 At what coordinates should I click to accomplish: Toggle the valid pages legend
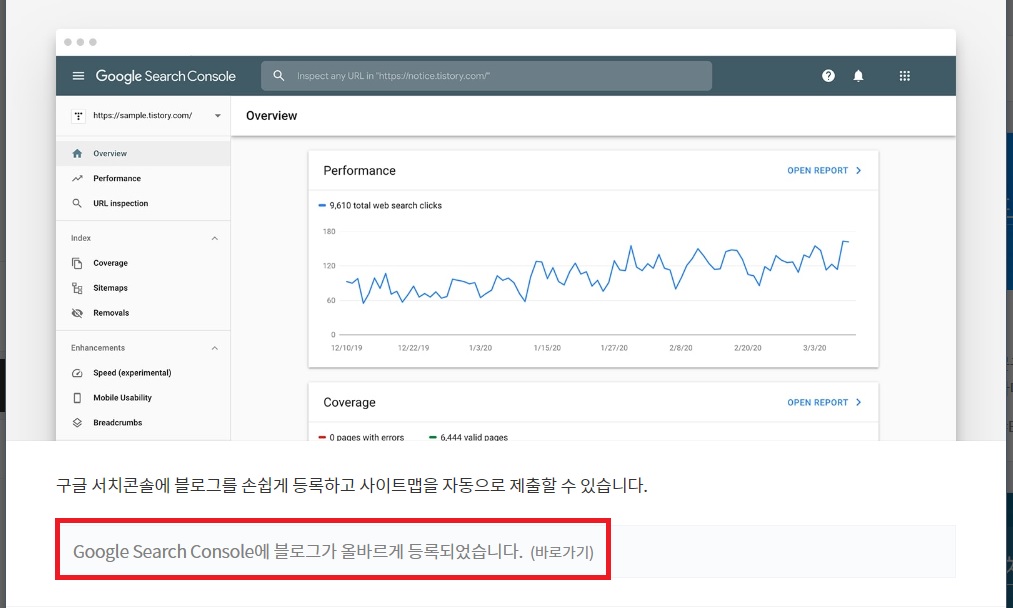(x=471, y=437)
